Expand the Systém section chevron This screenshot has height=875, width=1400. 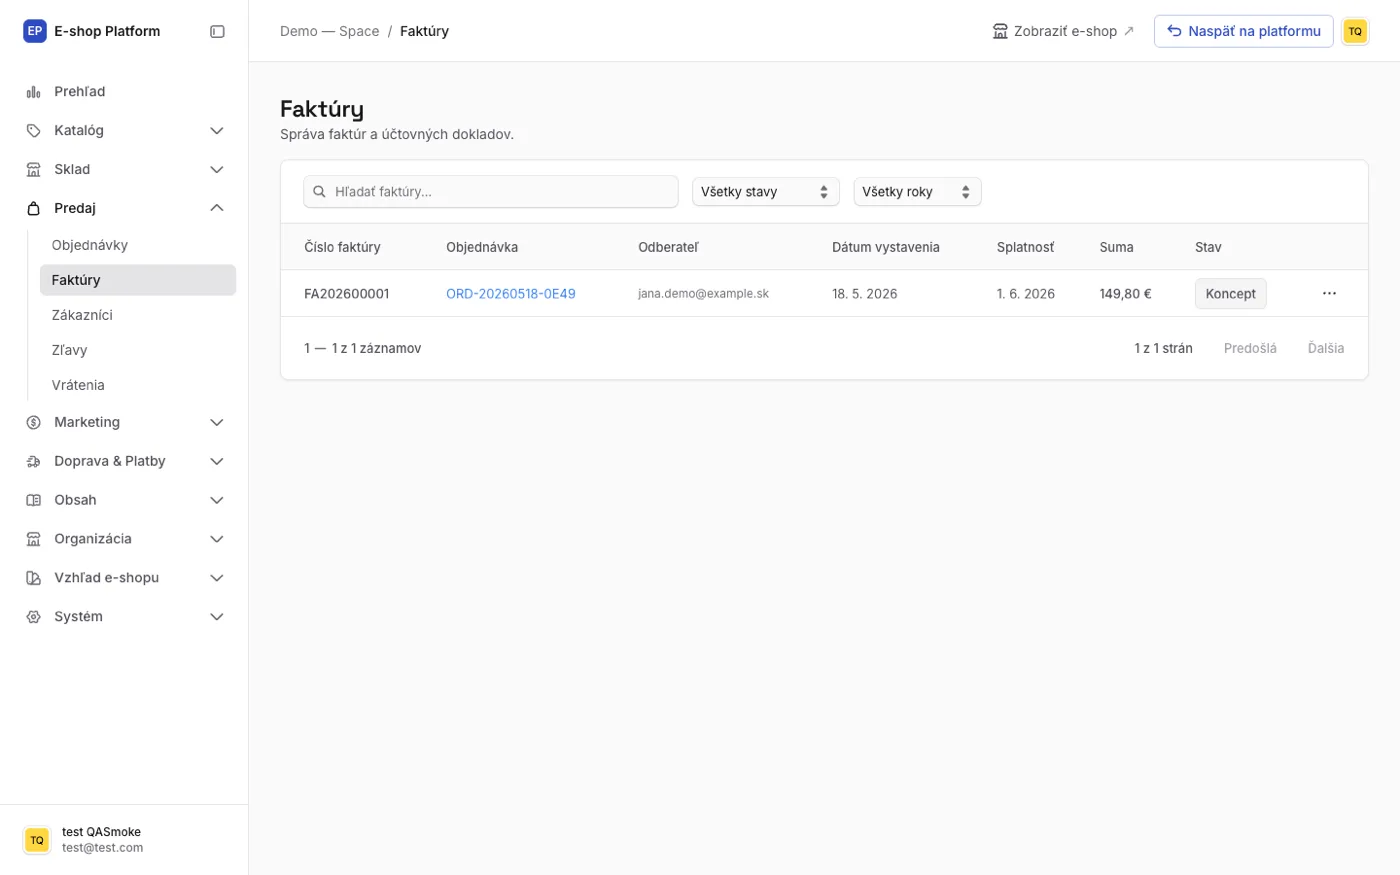coord(216,618)
